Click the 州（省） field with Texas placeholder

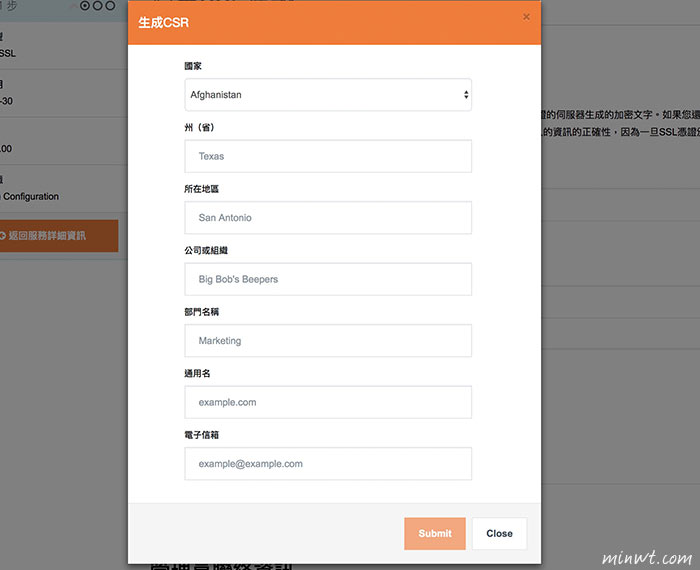pos(328,156)
